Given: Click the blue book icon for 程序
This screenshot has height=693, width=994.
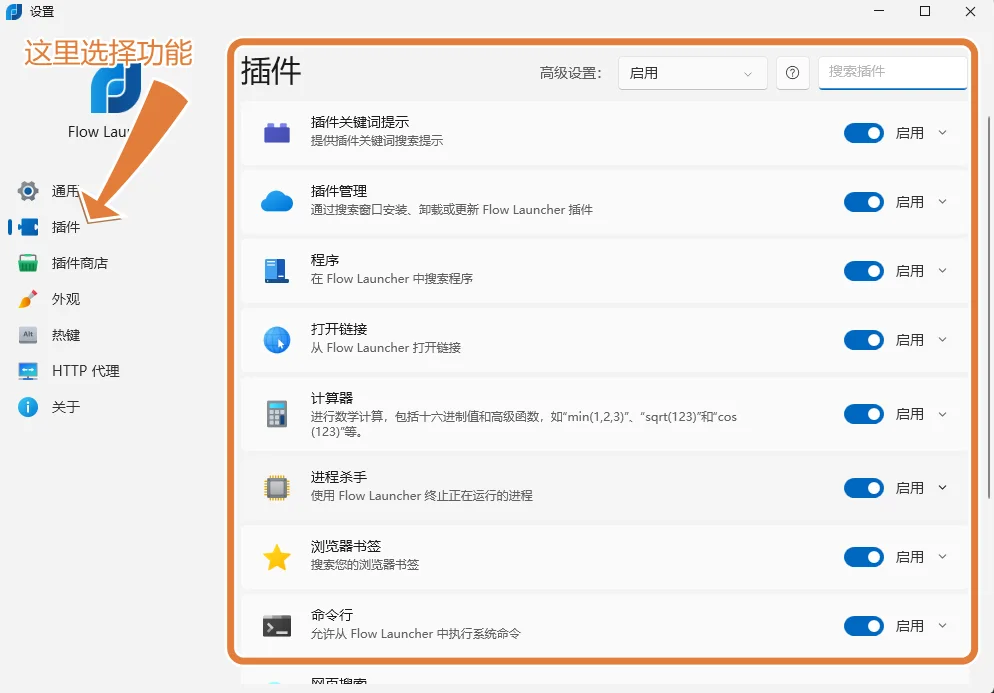Looking at the screenshot, I should 277,271.
